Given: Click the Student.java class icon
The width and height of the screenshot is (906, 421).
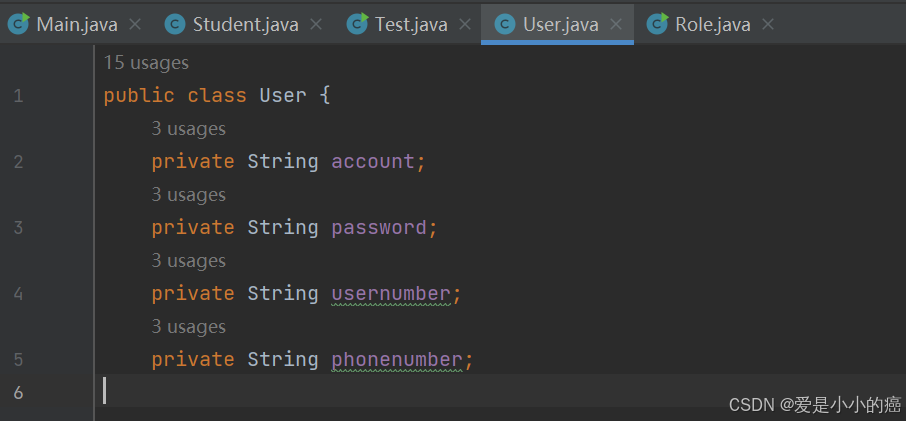Looking at the screenshot, I should tap(175, 24).
